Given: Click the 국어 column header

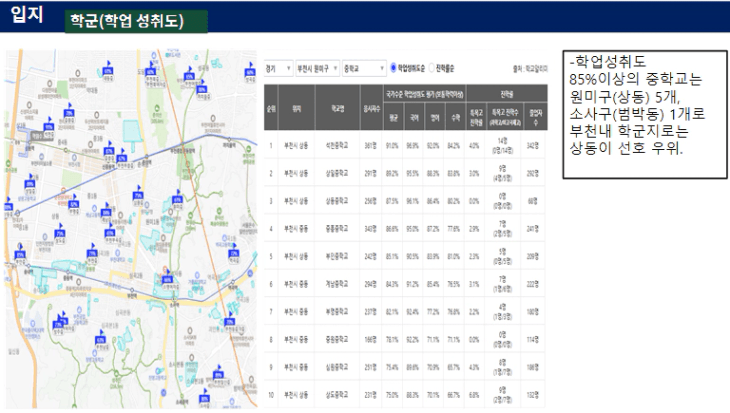Looking at the screenshot, I should [414, 118].
